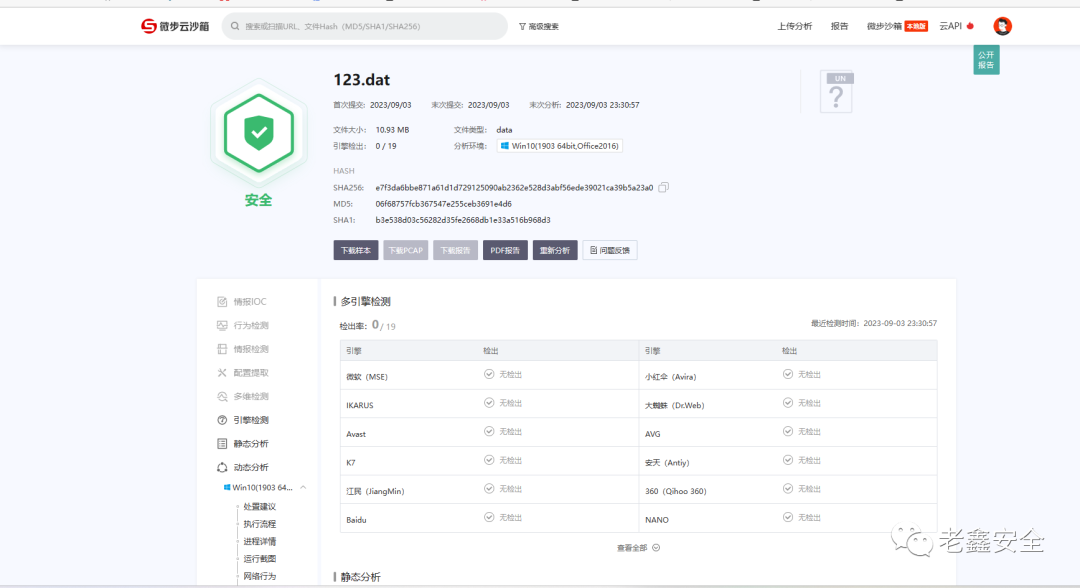
Task: Click 小红伞 (Avira) engine name
Action: 671,377
